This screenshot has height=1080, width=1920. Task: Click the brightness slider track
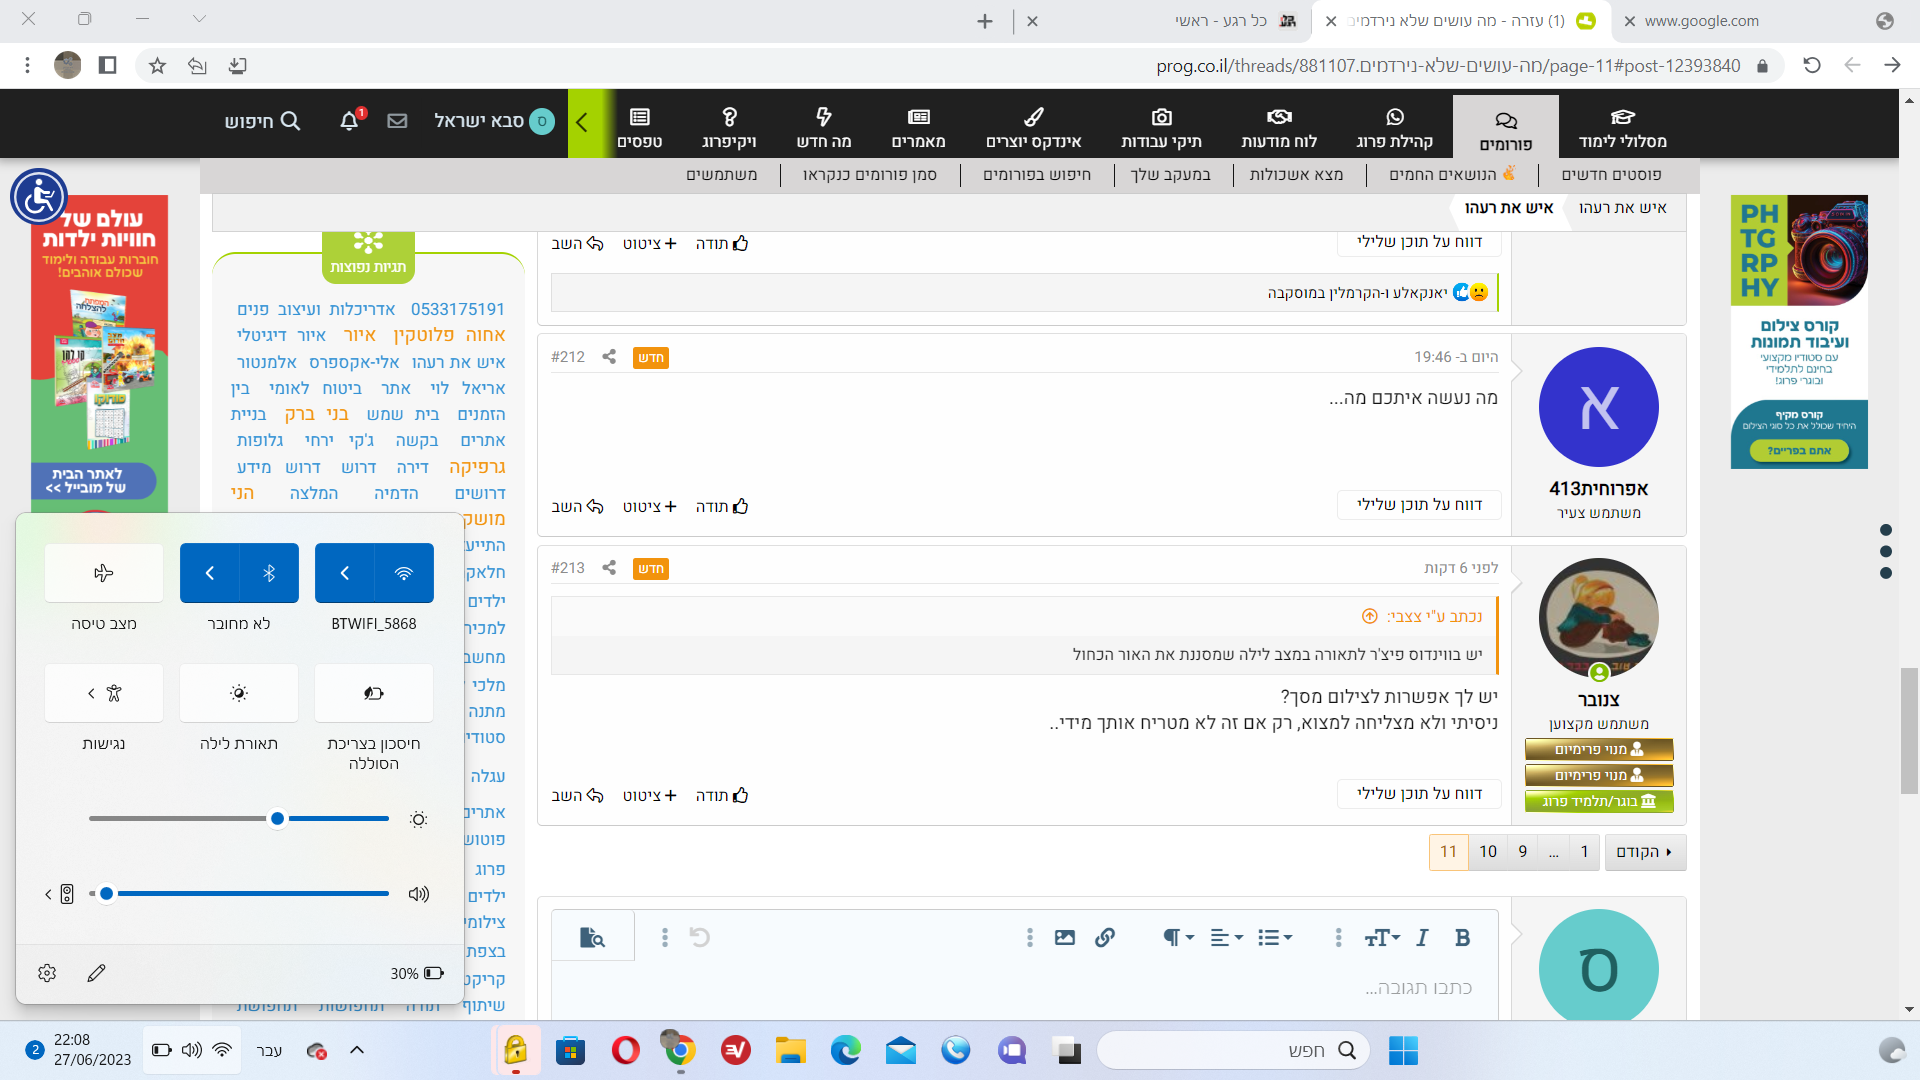coord(180,819)
